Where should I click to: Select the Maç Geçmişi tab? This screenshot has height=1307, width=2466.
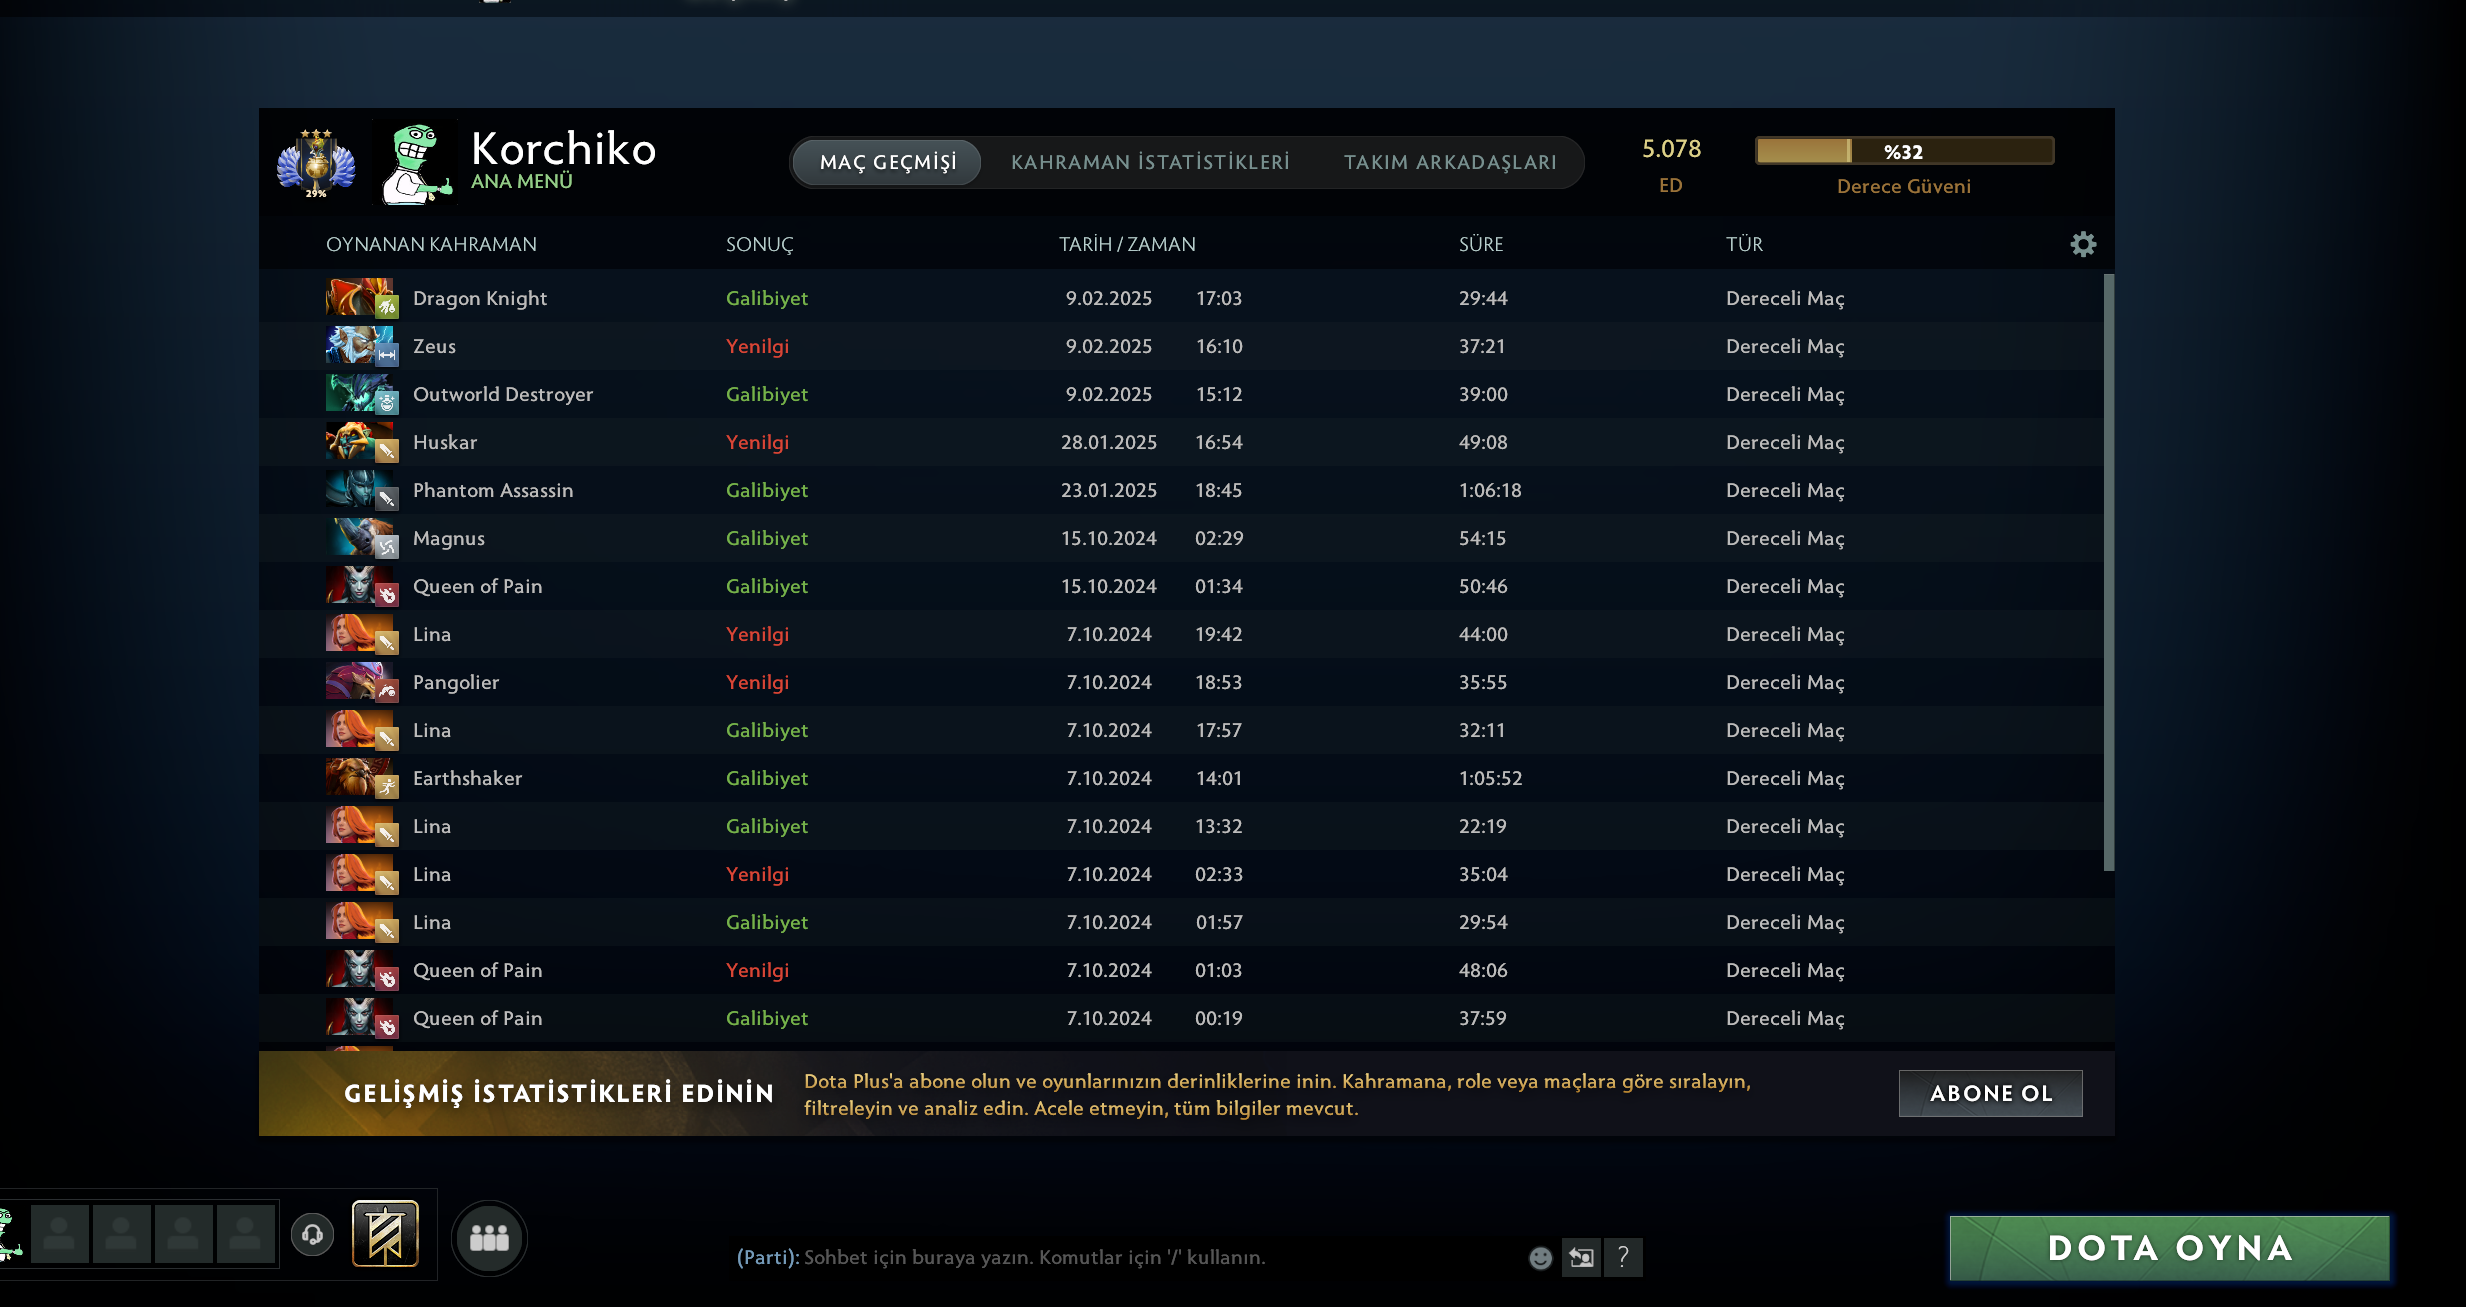pos(887,162)
